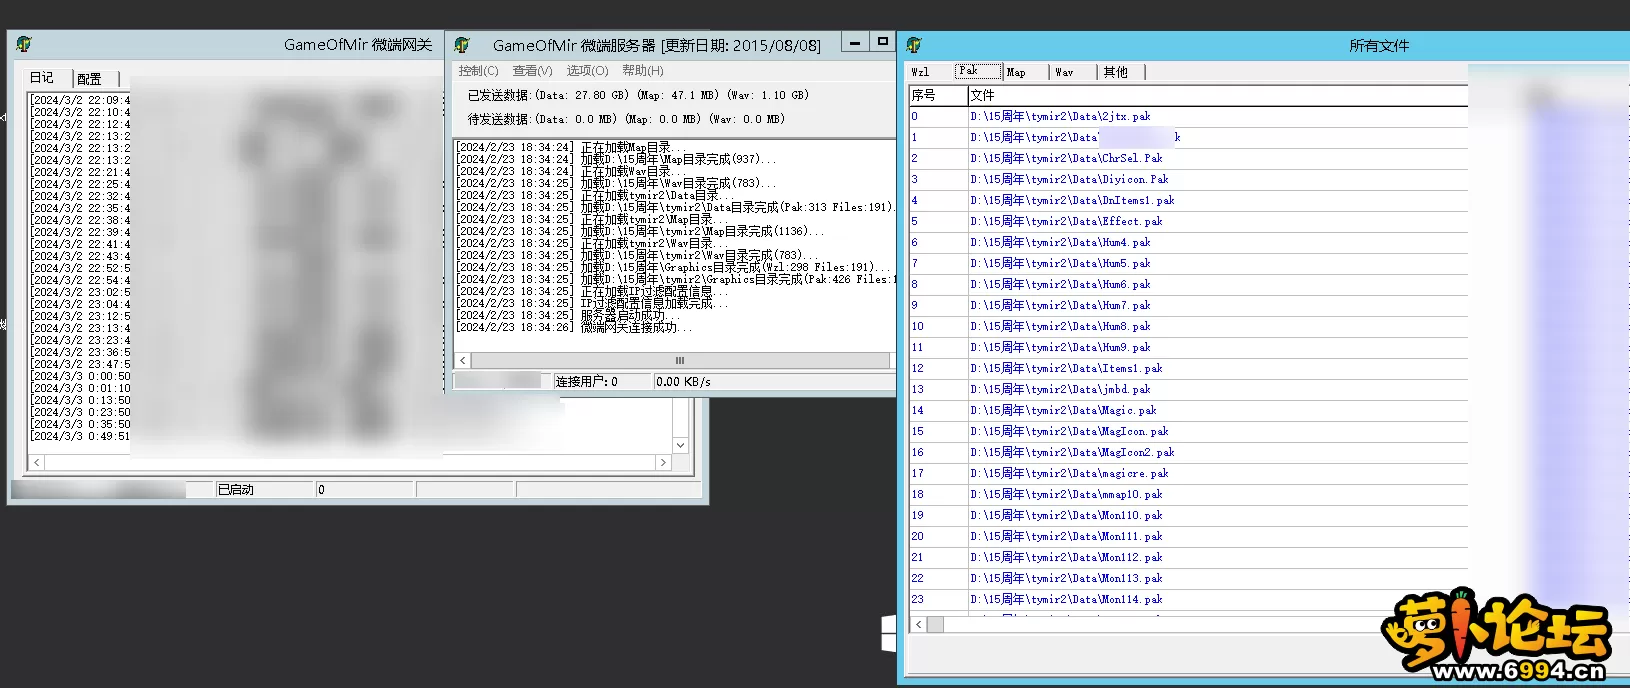Select file row Hum9.pak
This screenshot has height=688, width=1630.
point(1188,347)
